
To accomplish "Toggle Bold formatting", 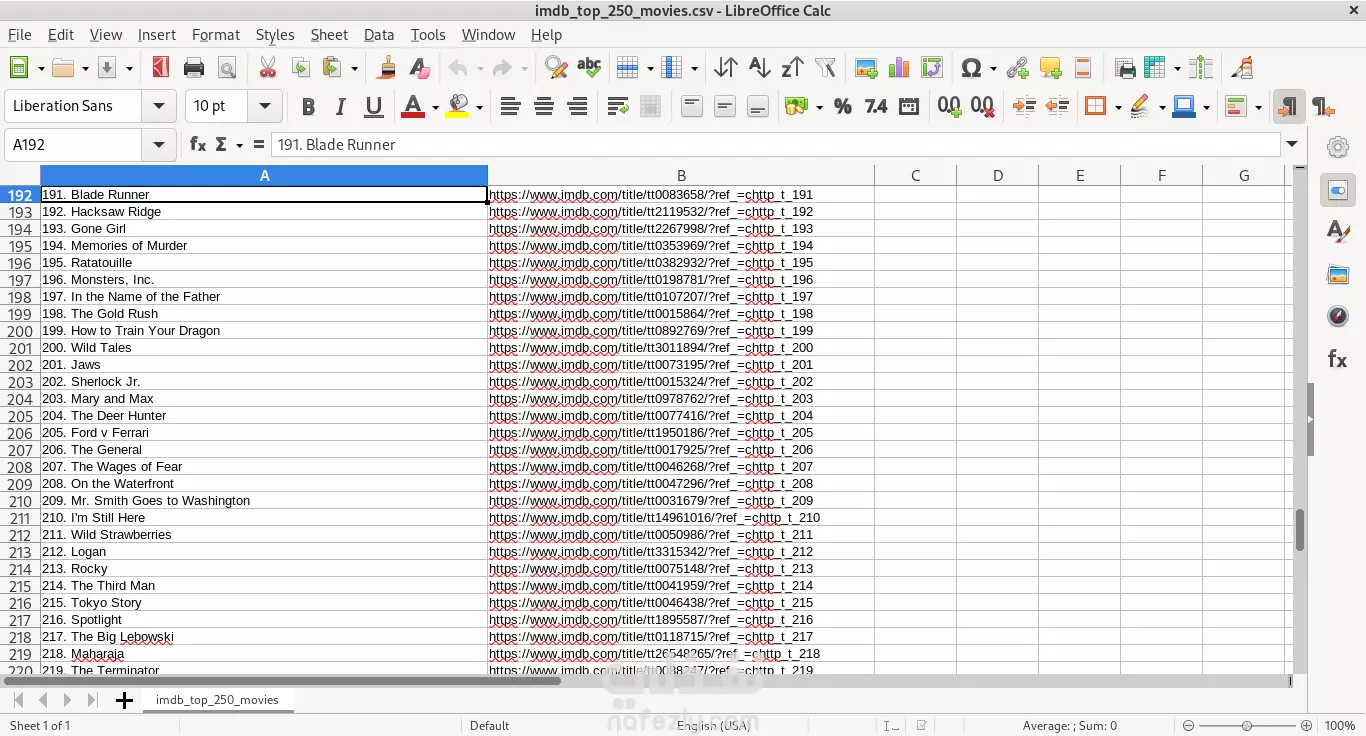I will coord(308,106).
